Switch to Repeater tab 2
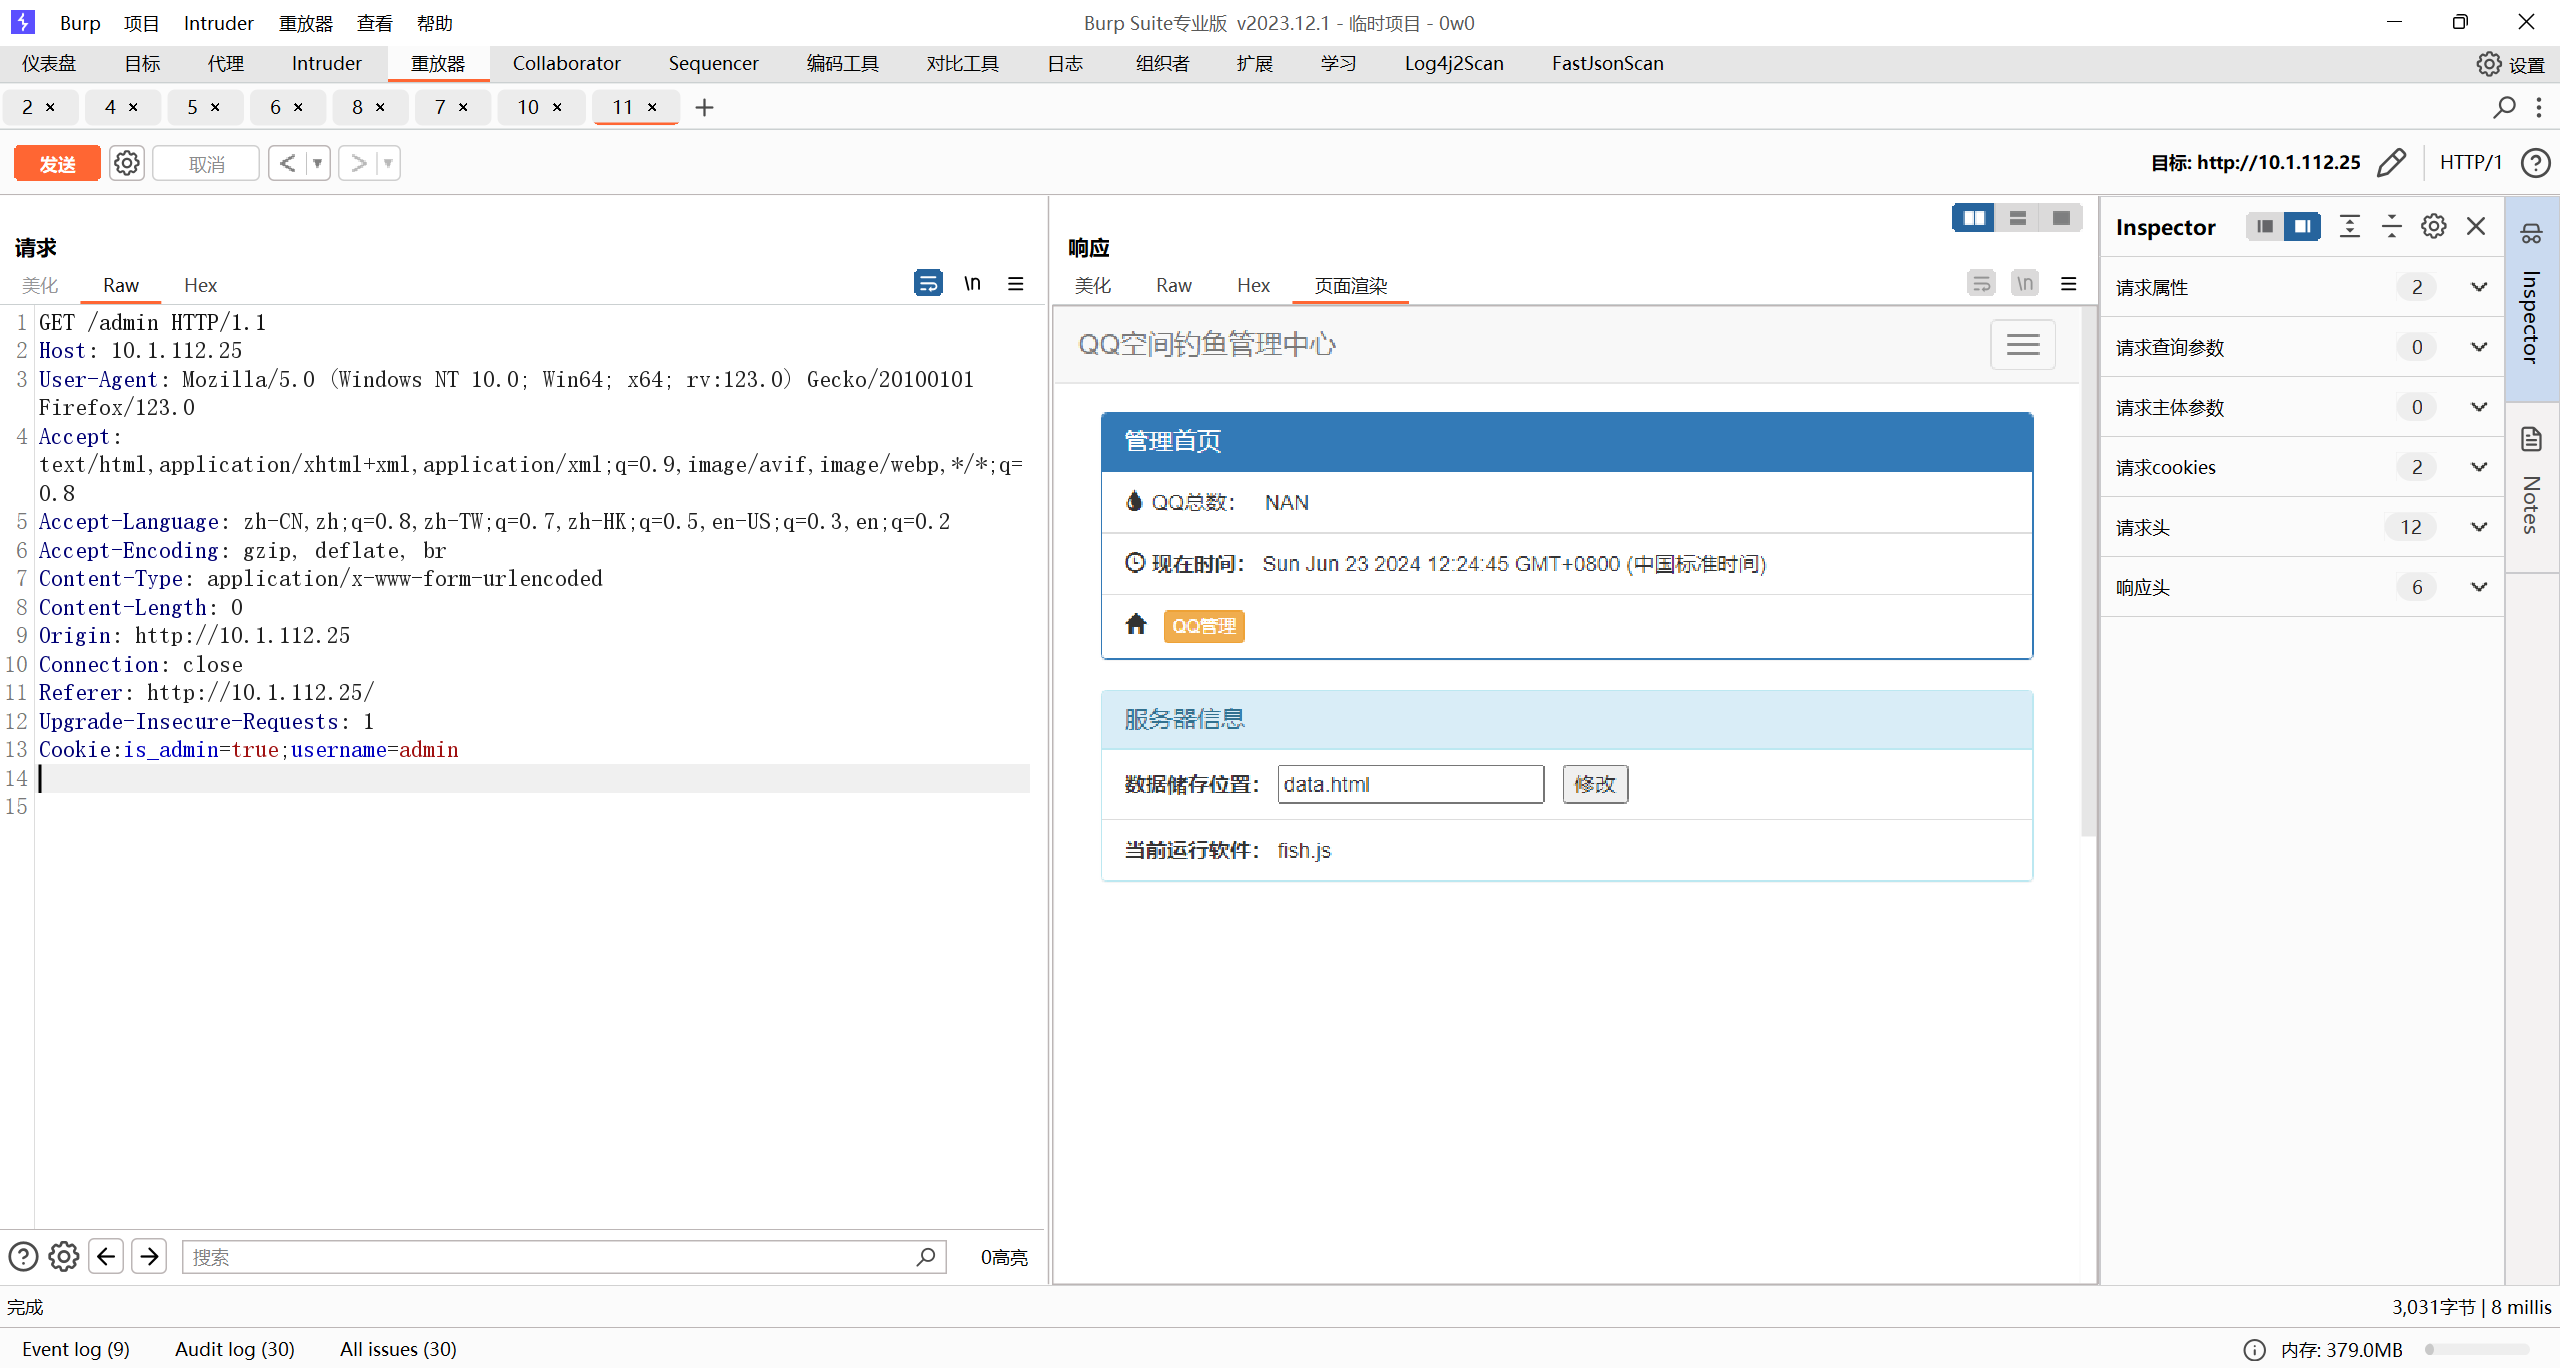2560x1368 pixels. coord(27,107)
